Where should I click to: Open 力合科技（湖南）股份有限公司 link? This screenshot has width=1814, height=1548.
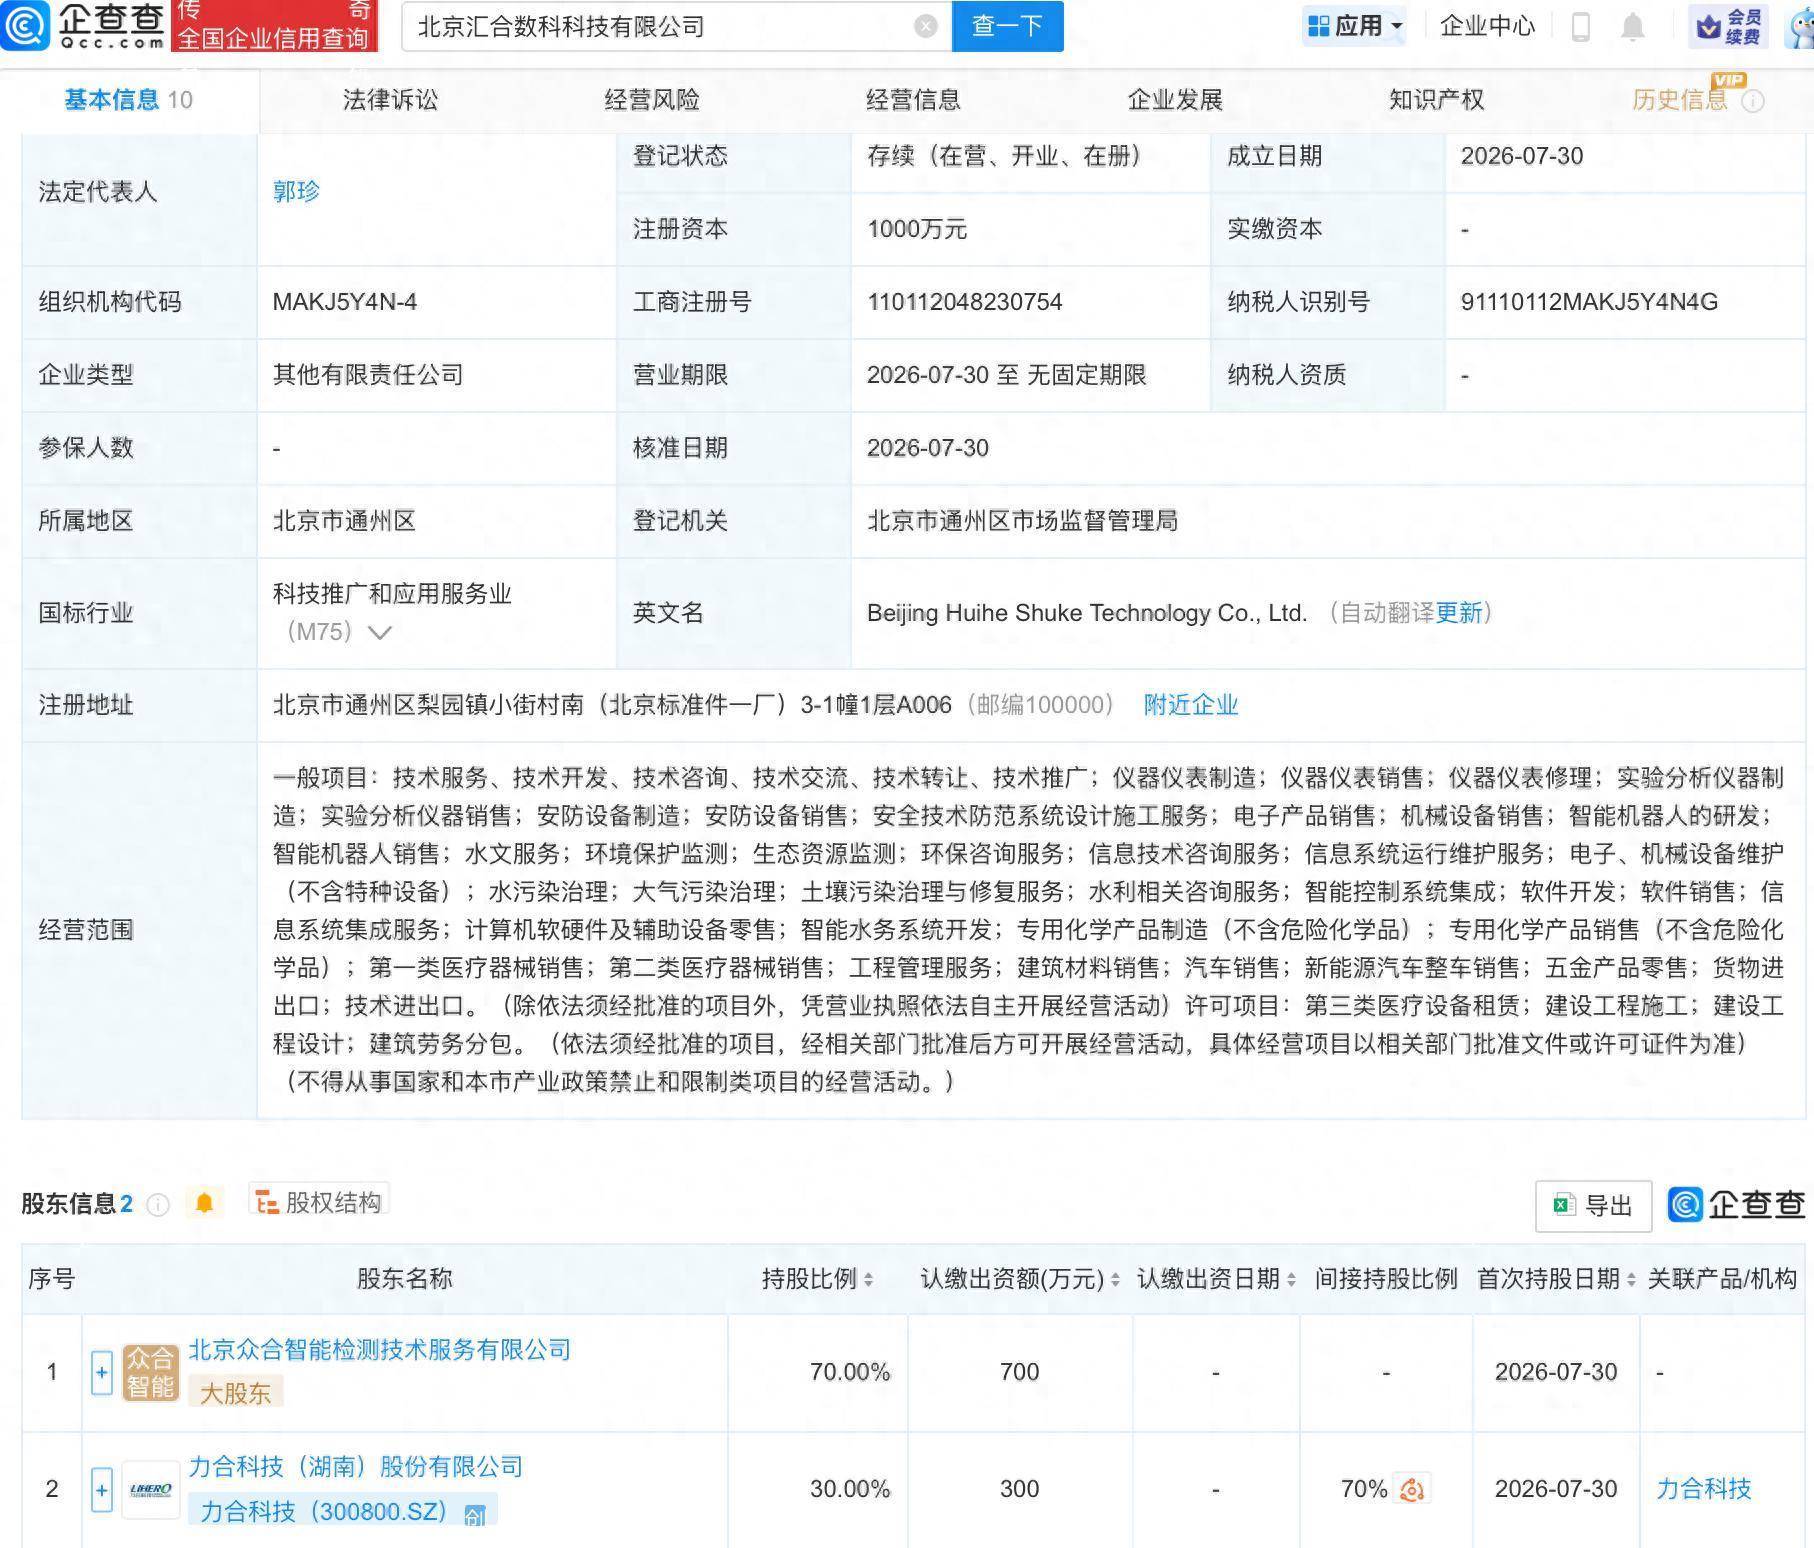356,1467
